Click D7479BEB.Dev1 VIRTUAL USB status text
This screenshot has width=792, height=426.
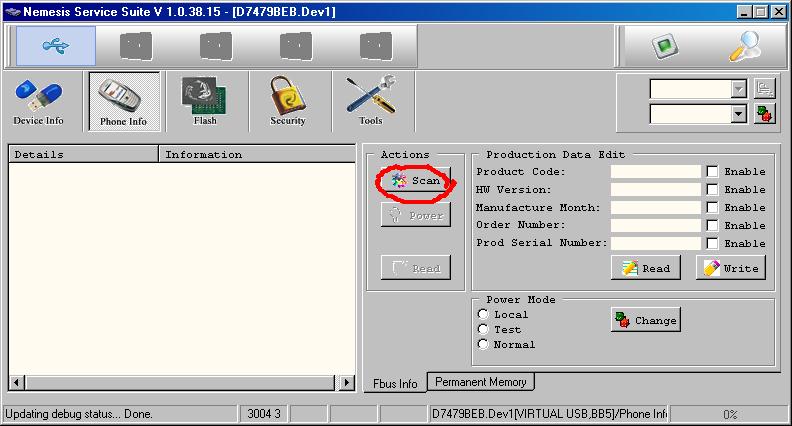[x=549, y=414]
